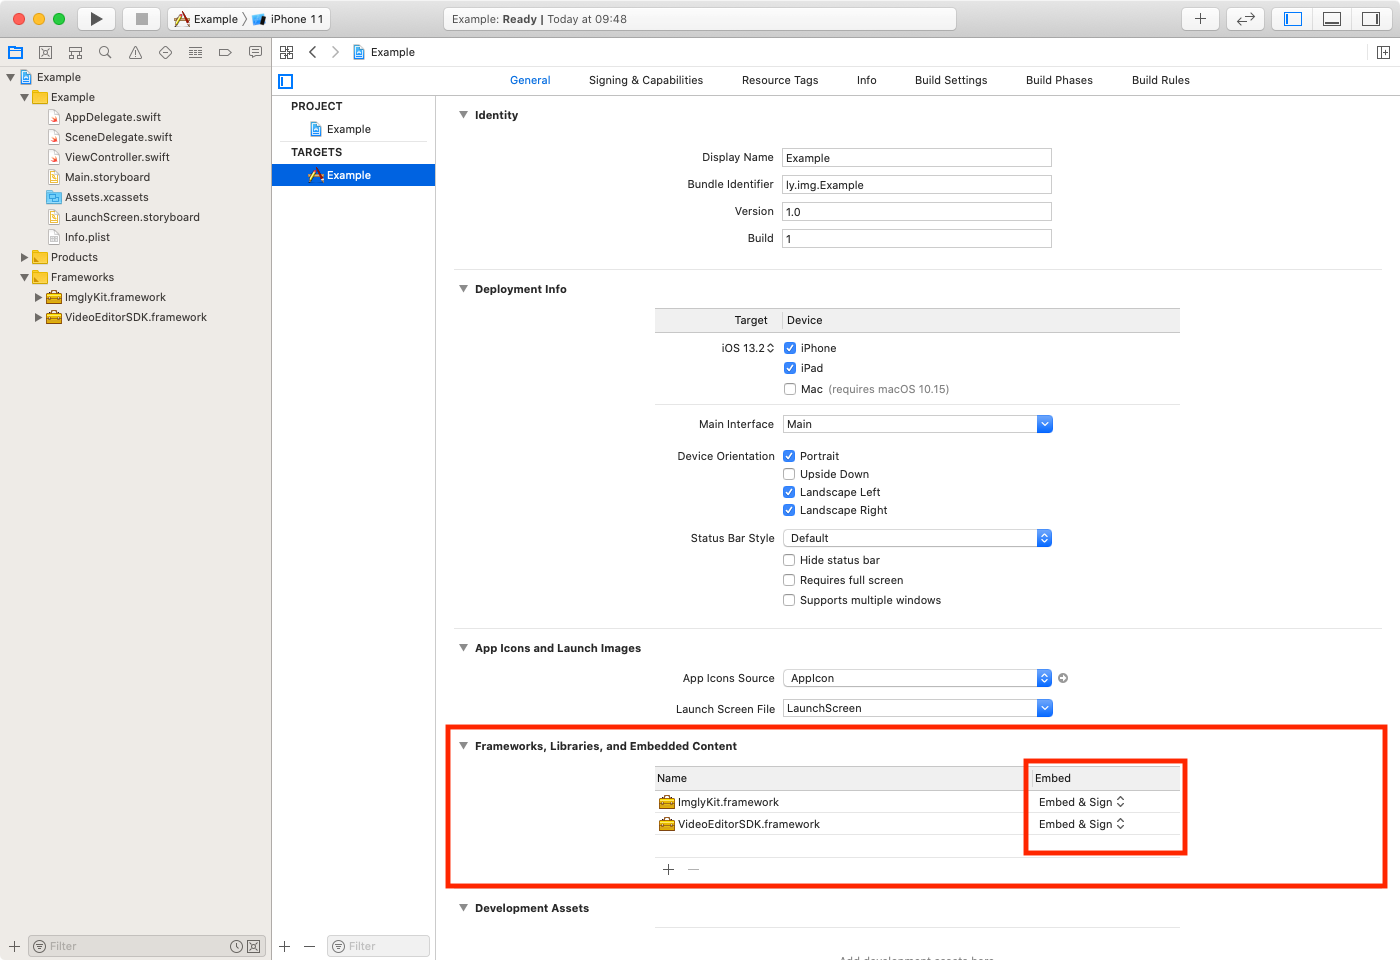The height and width of the screenshot is (960, 1400).
Task: Click the Bundle Identifier field
Action: click(917, 184)
